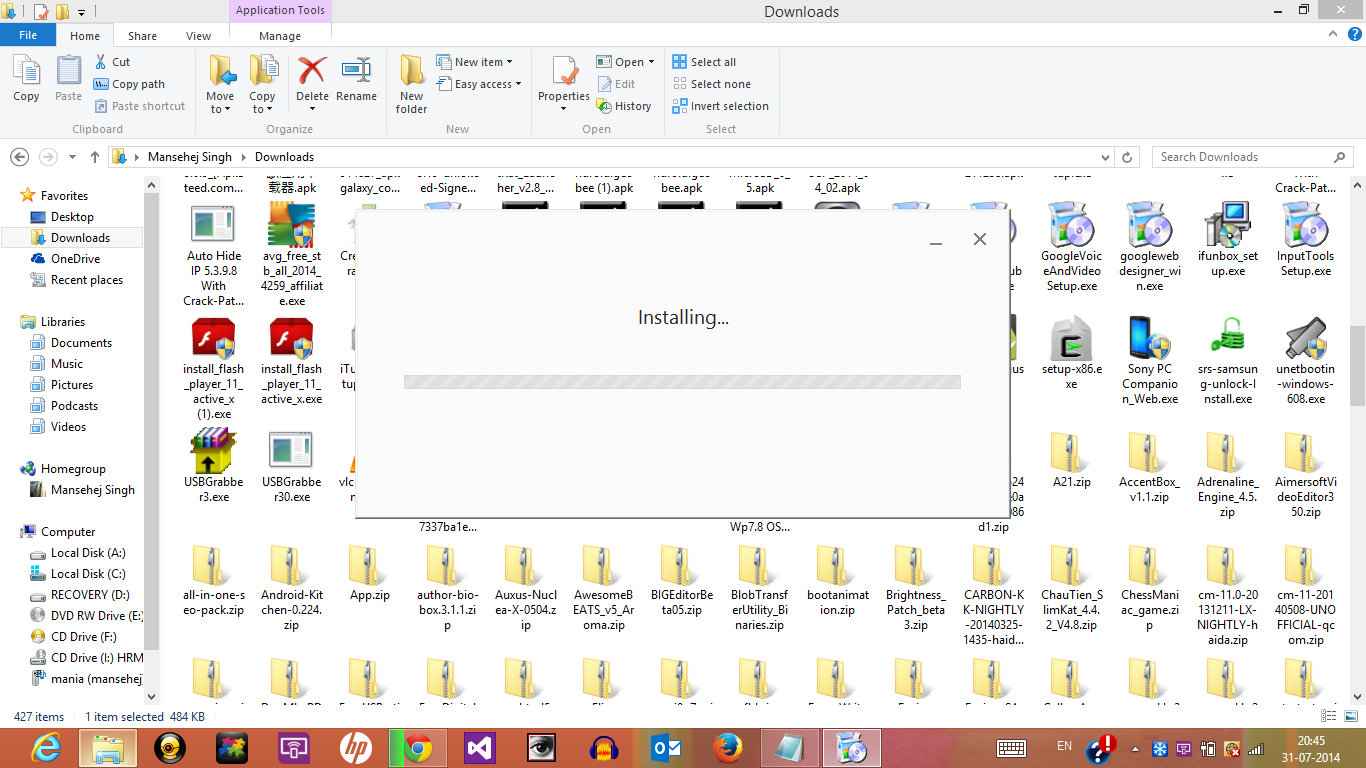This screenshot has width=1366, height=768.
Task: Click Mansehej Singh in the address breadcrumb
Action: click(190, 157)
